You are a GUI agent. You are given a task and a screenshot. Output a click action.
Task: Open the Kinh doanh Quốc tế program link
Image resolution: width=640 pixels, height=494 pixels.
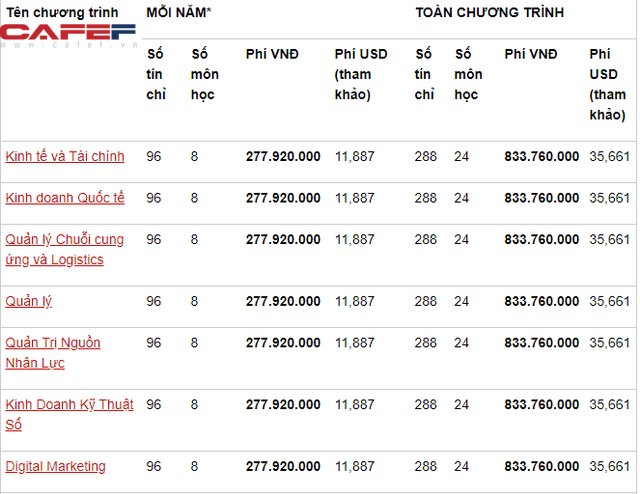pyautogui.click(x=65, y=198)
